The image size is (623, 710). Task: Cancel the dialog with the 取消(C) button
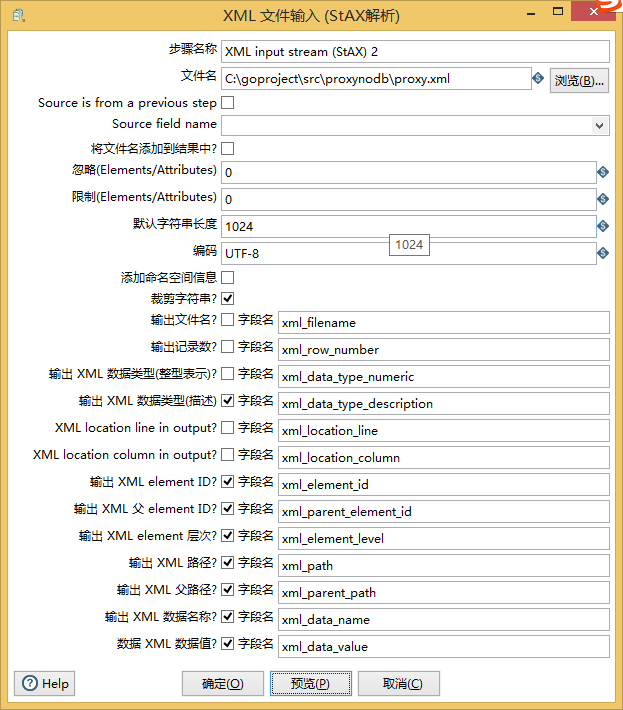click(x=399, y=683)
